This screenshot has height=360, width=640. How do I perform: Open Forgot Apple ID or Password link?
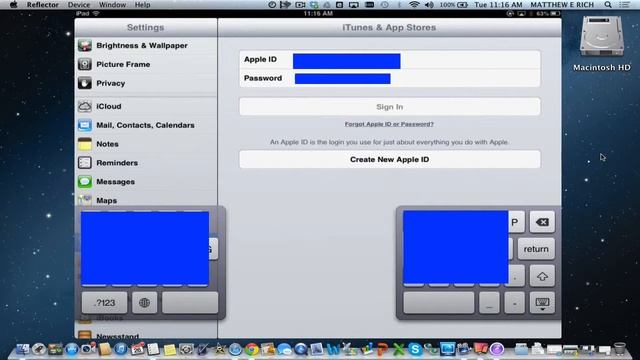(389, 124)
